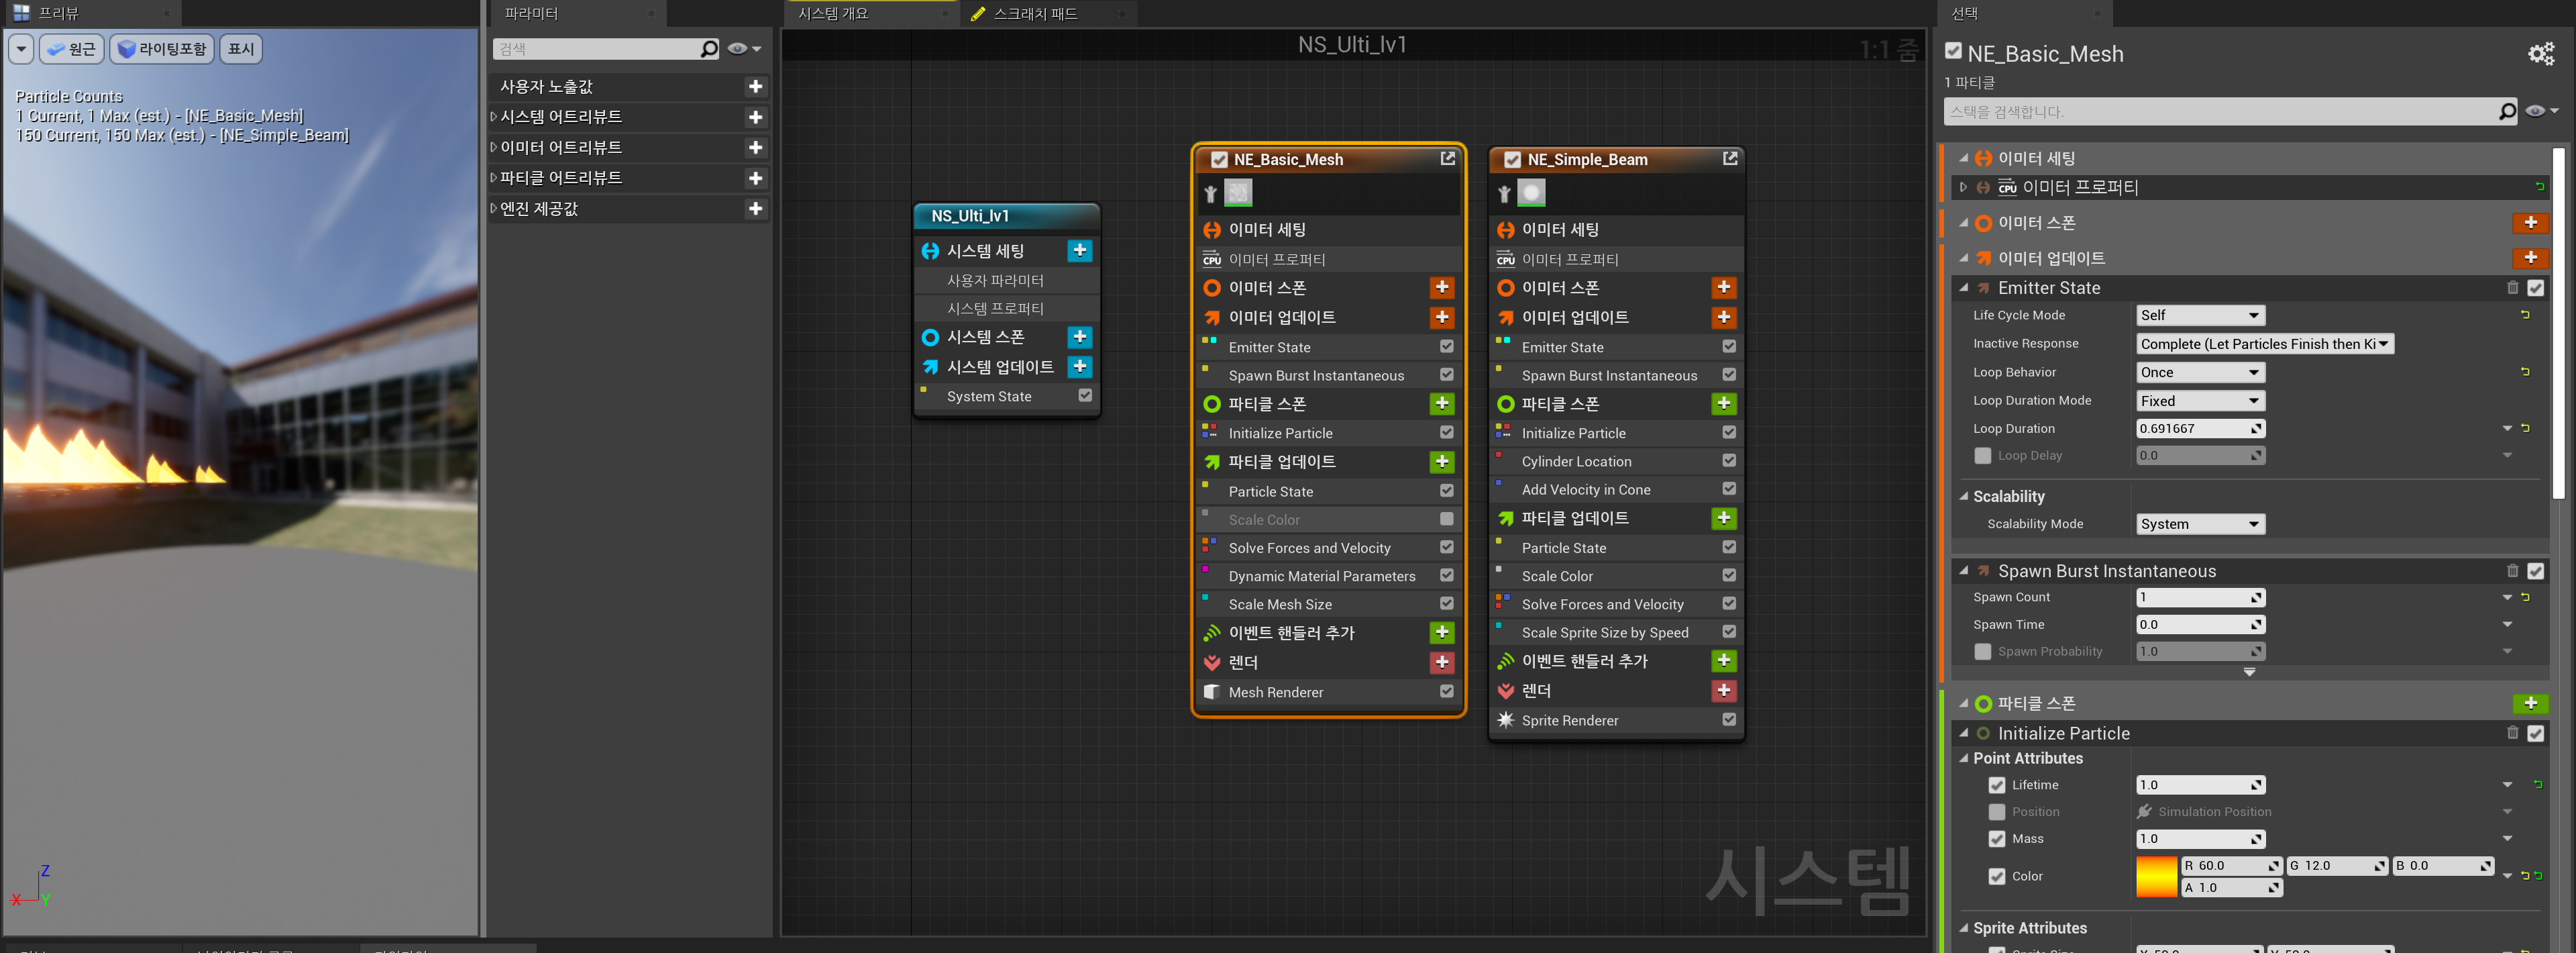Open the 표시 viewport options button
2576x953 pixels.
[x=241, y=49]
